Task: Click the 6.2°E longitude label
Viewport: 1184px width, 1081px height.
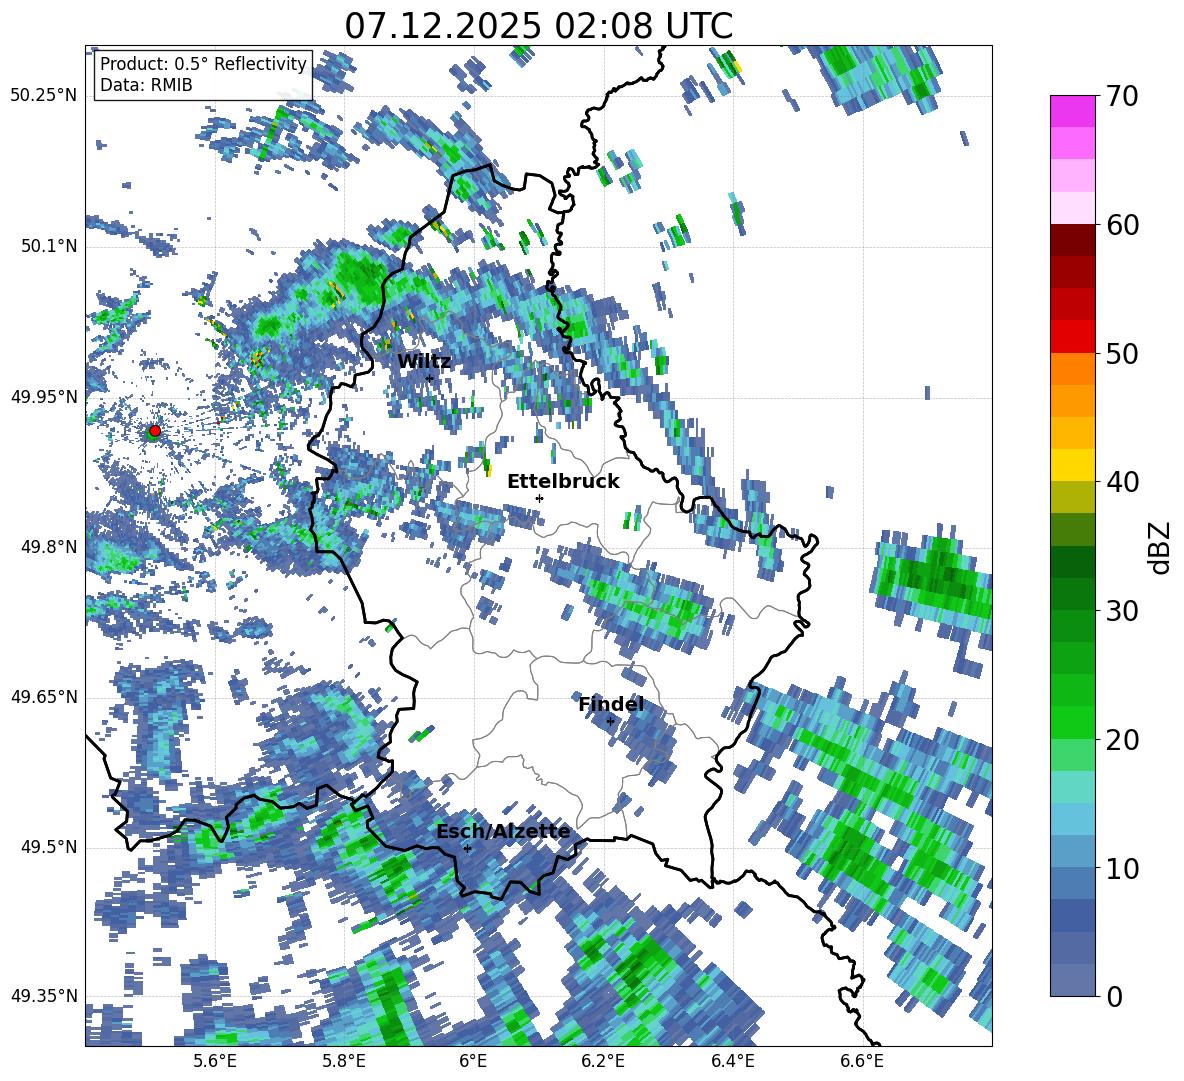Action: [x=603, y=1062]
